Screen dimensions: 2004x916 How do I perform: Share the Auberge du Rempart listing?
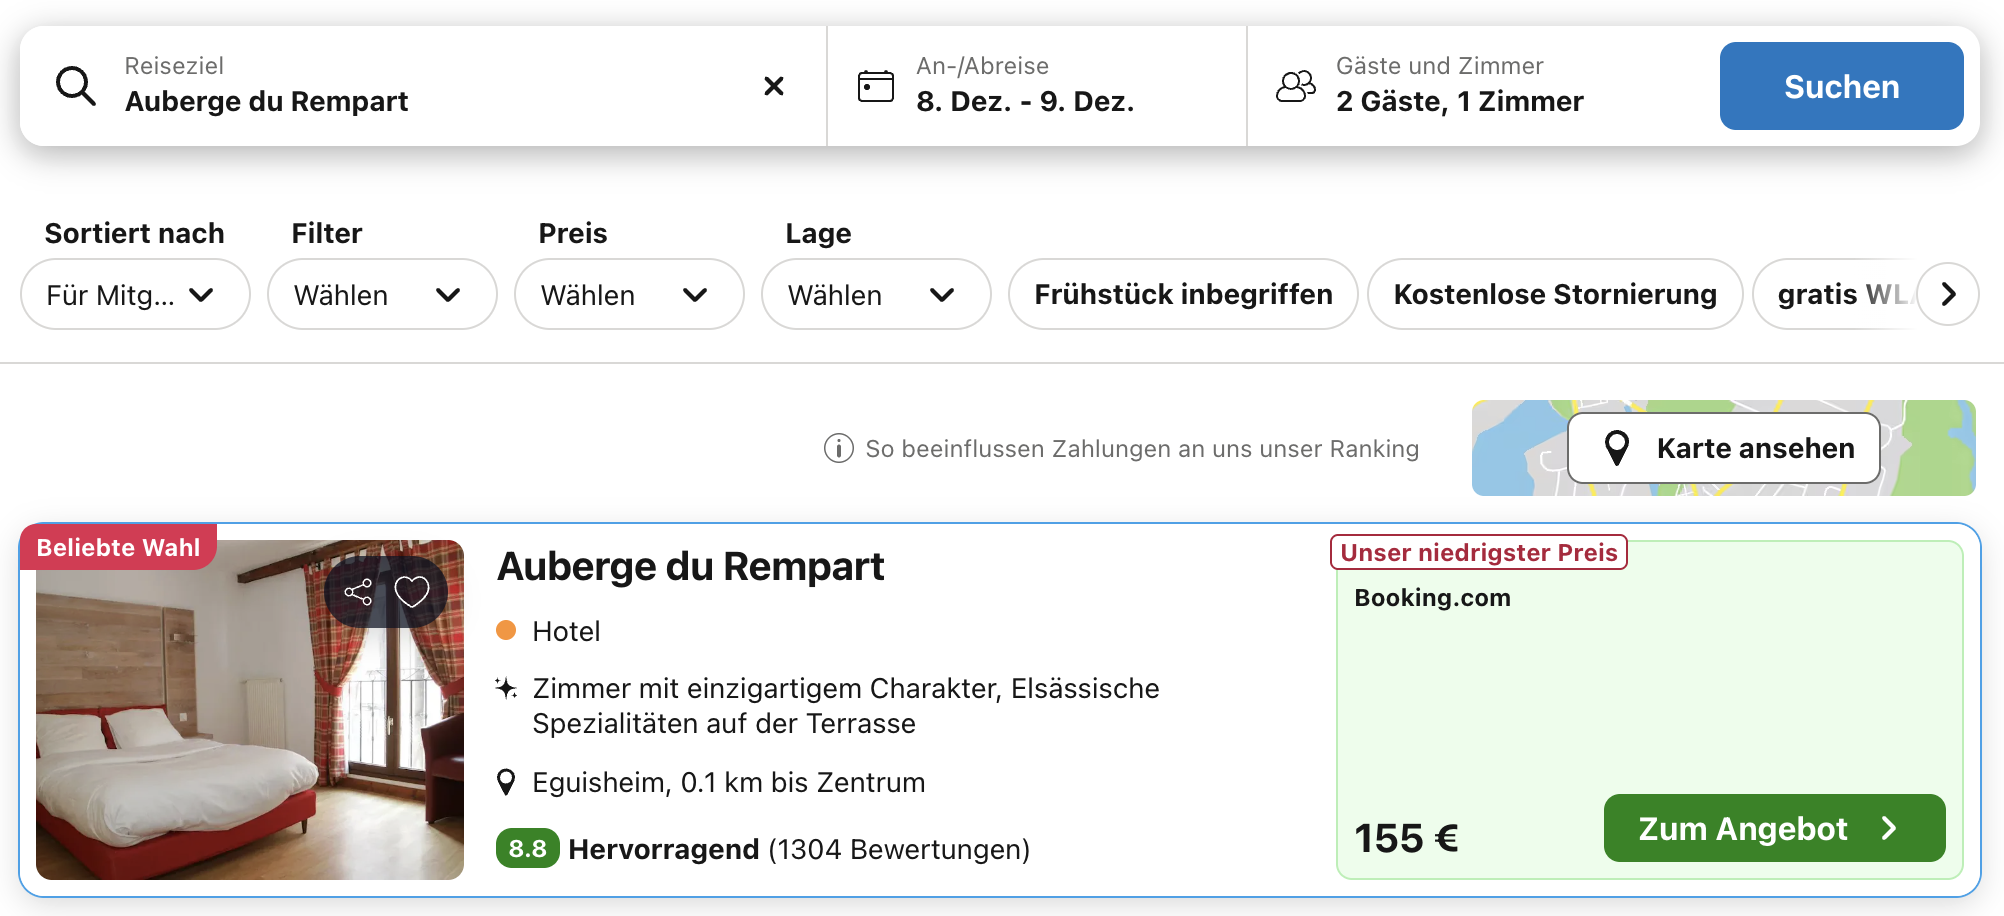[x=358, y=592]
